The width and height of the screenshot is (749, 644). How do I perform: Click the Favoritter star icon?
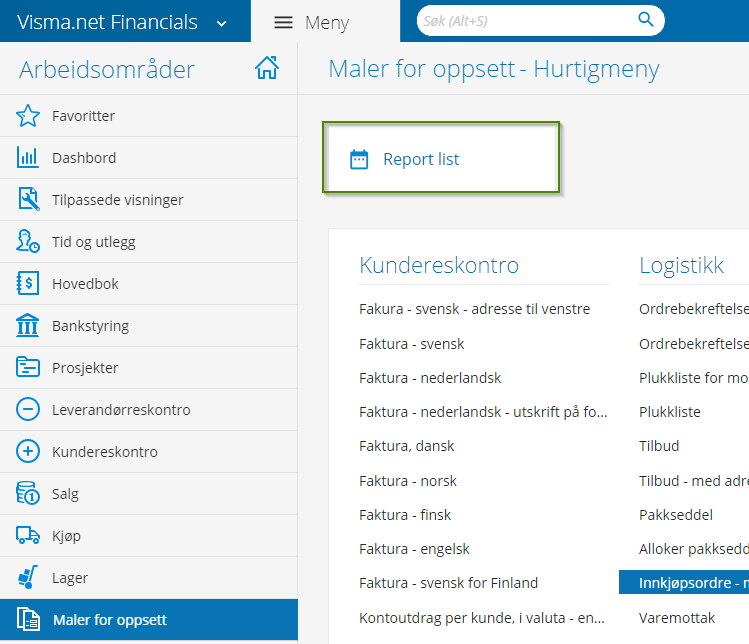pos(28,116)
